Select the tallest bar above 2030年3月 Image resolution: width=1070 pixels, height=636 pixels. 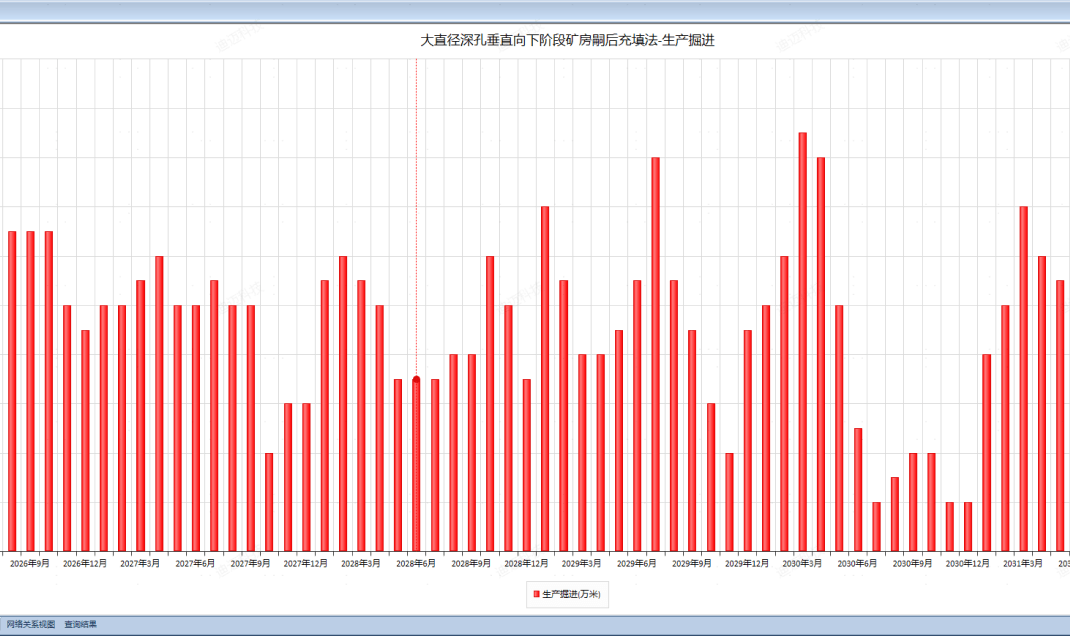(802, 342)
